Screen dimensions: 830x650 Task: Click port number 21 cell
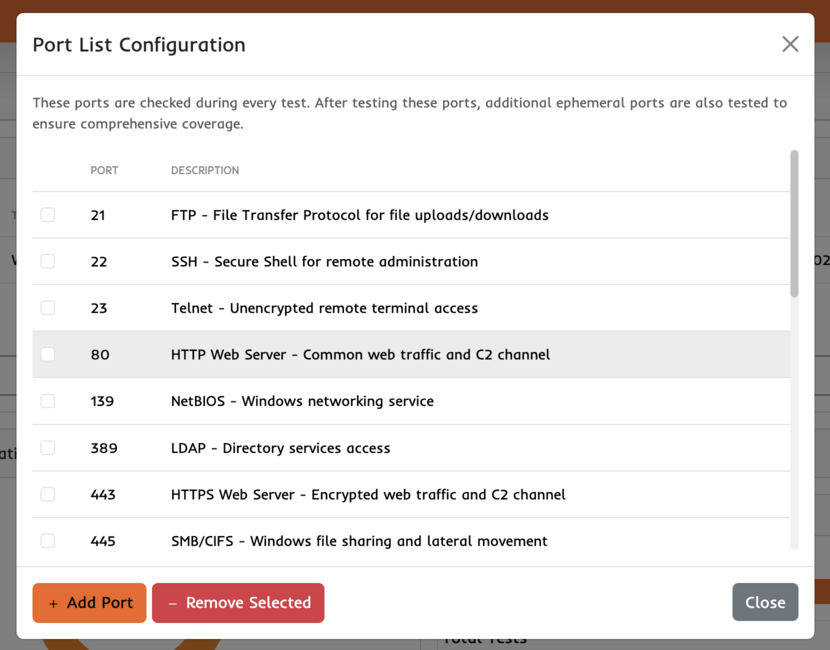[98, 215]
